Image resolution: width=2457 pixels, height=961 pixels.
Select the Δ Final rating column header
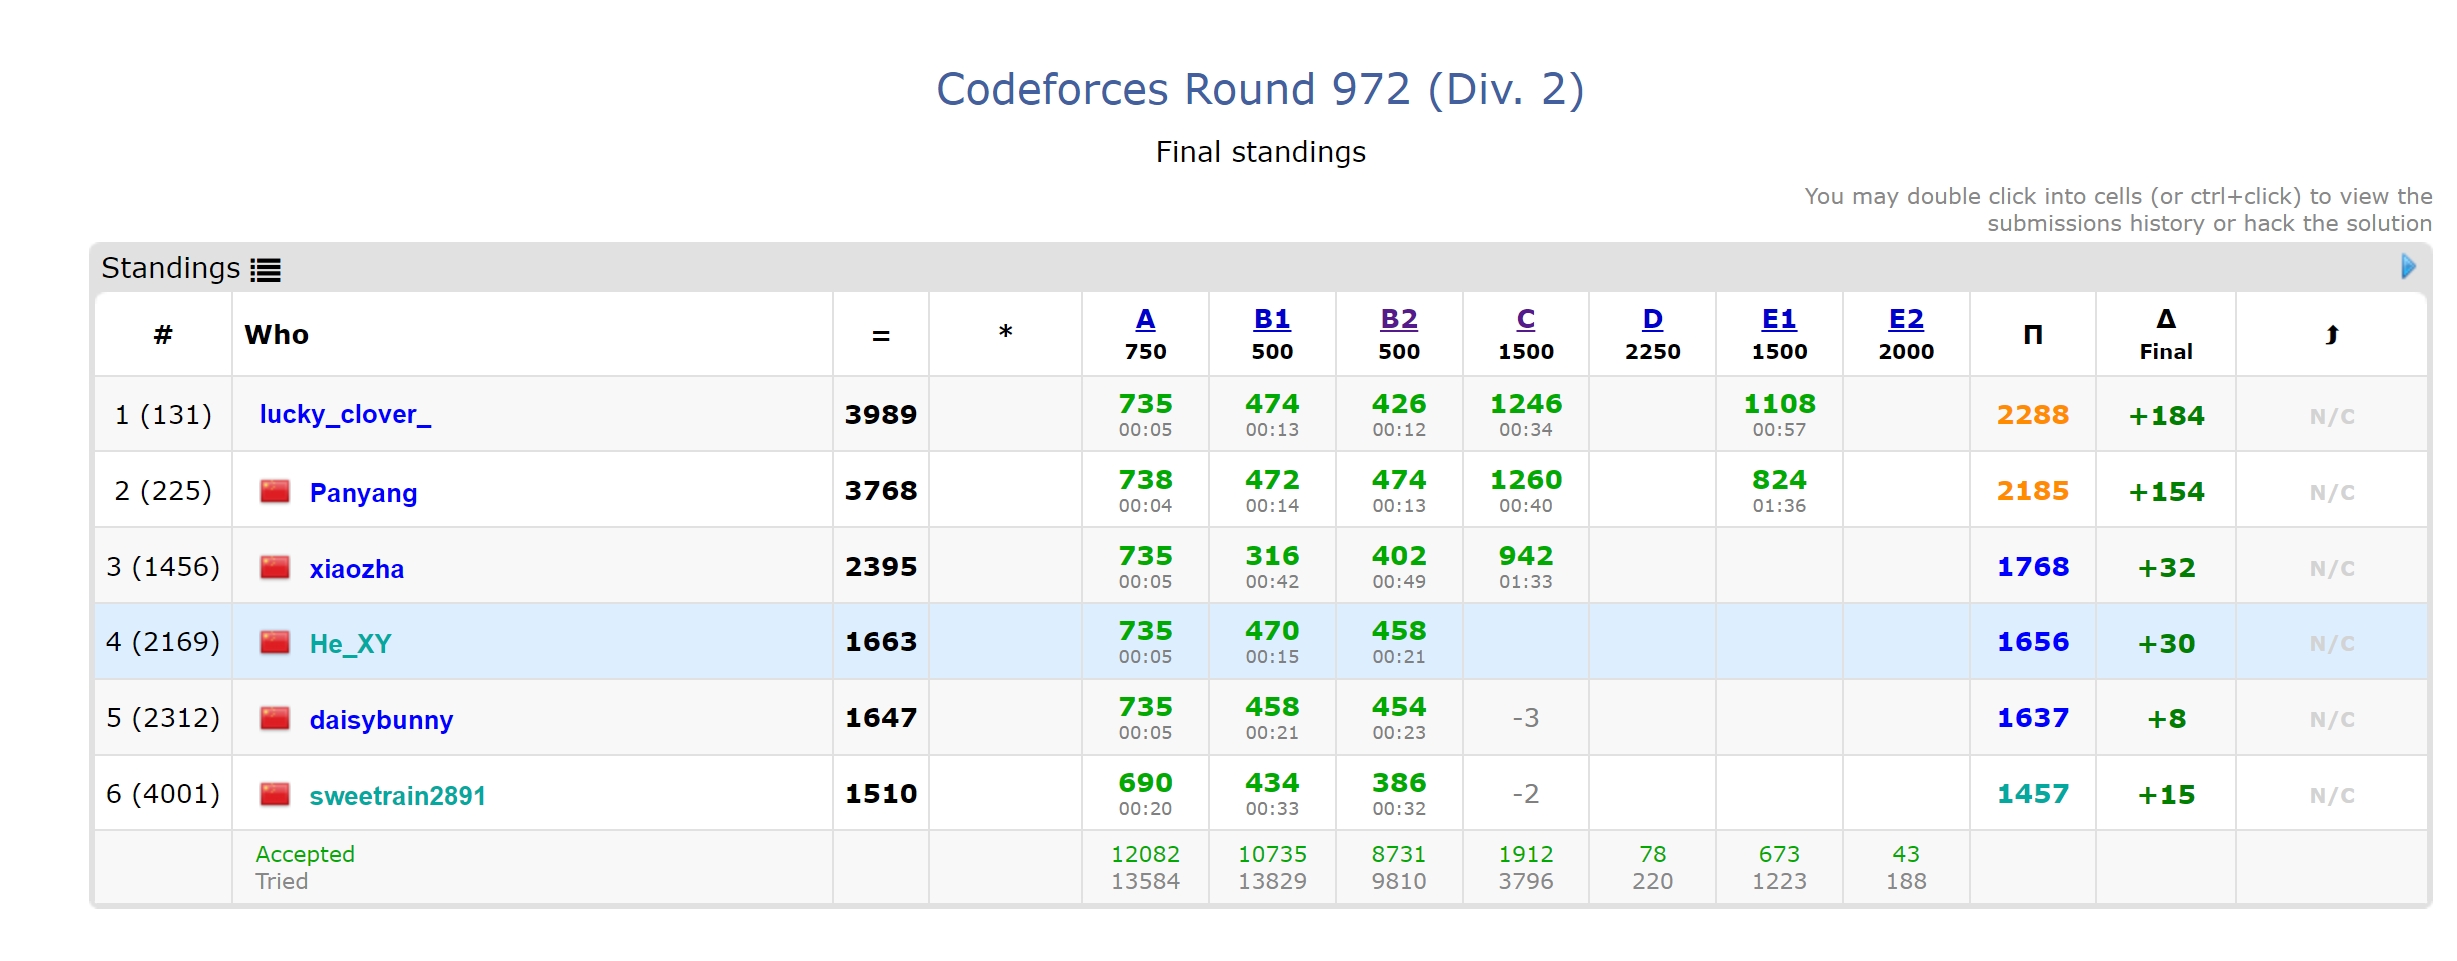2165,334
